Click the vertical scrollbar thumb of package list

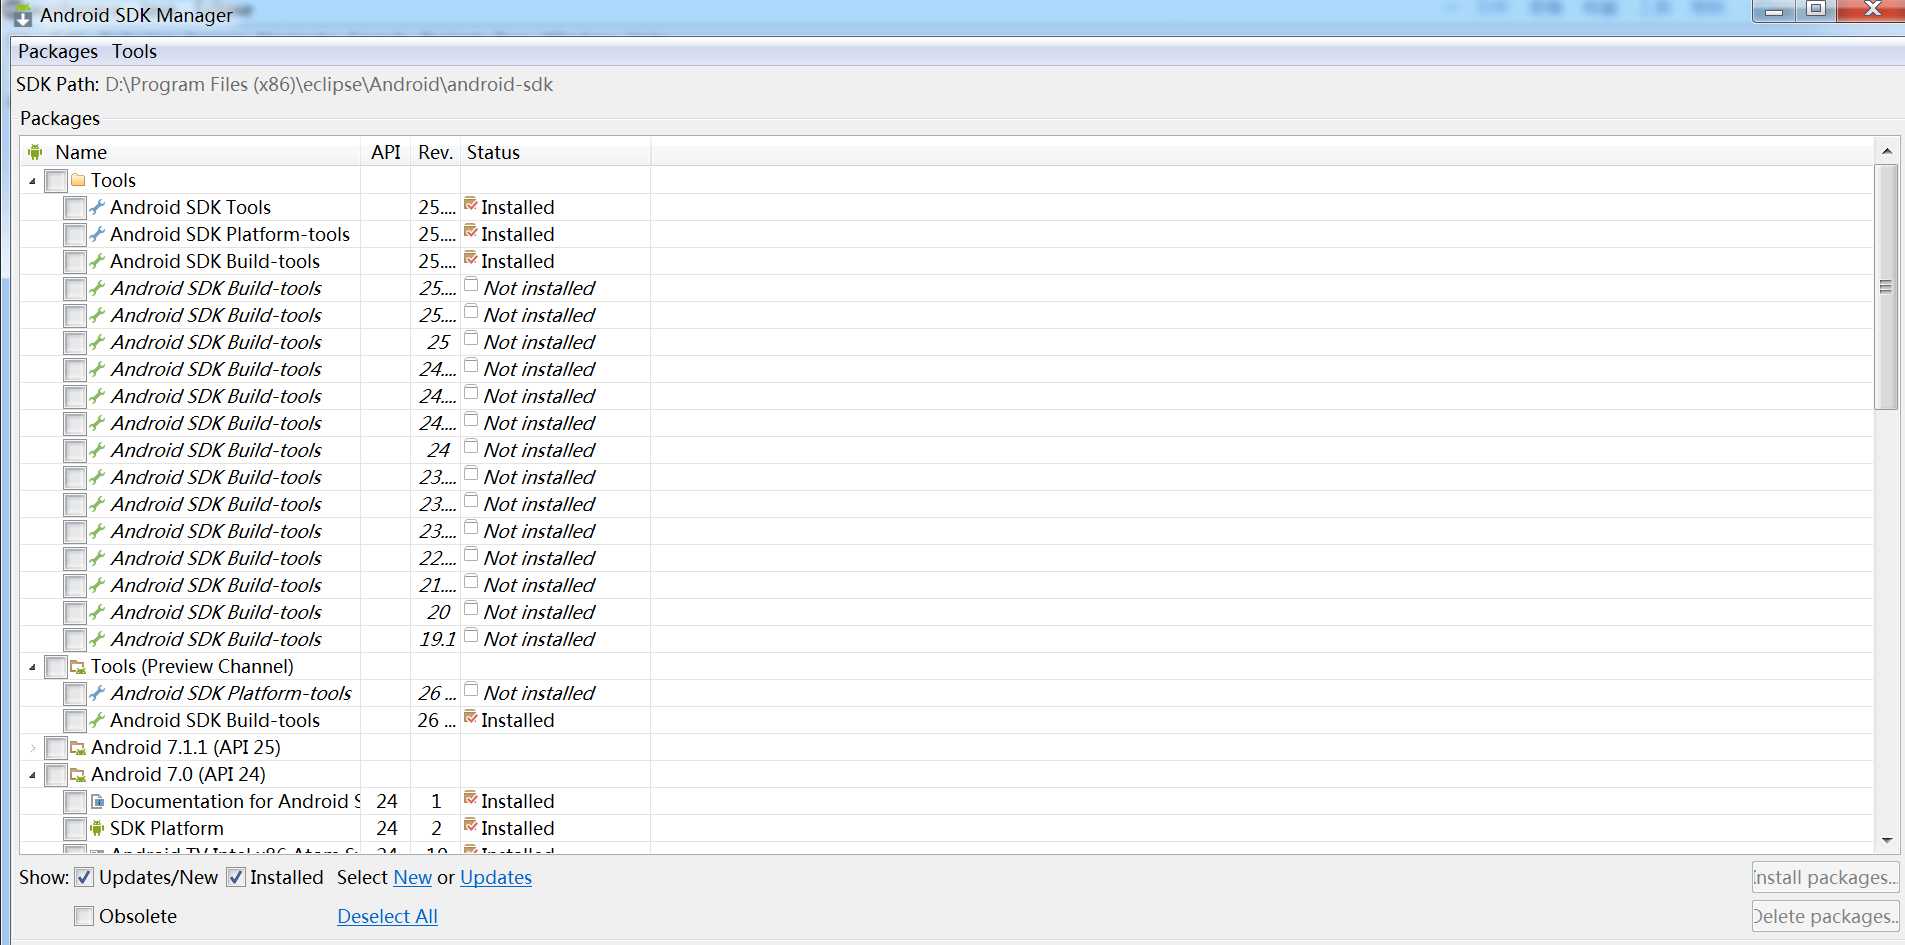click(x=1886, y=287)
